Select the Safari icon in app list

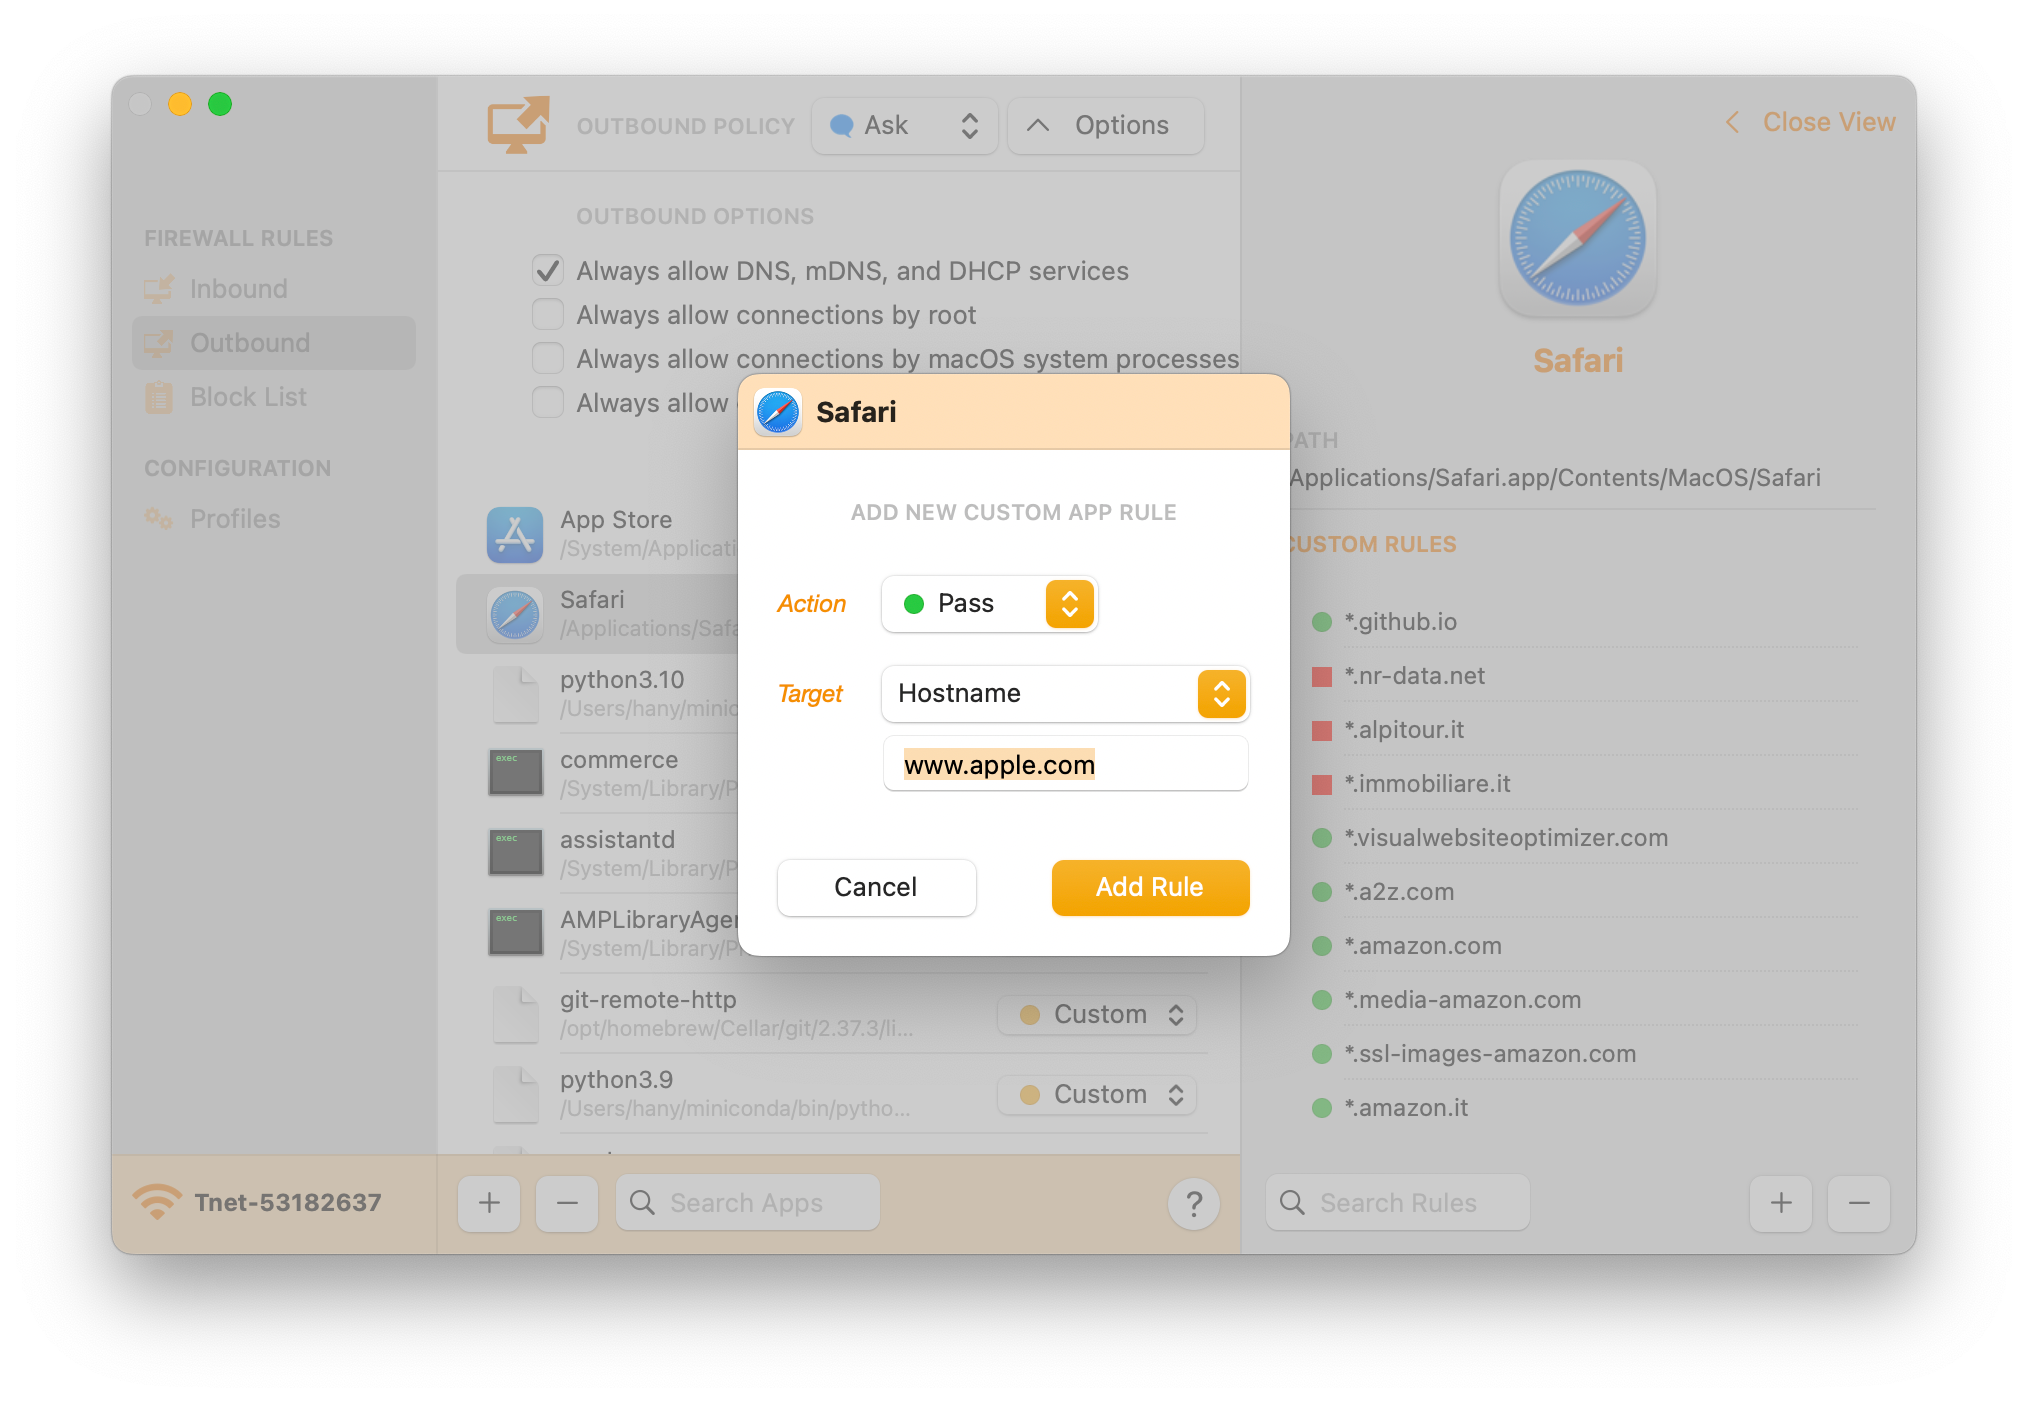click(515, 614)
